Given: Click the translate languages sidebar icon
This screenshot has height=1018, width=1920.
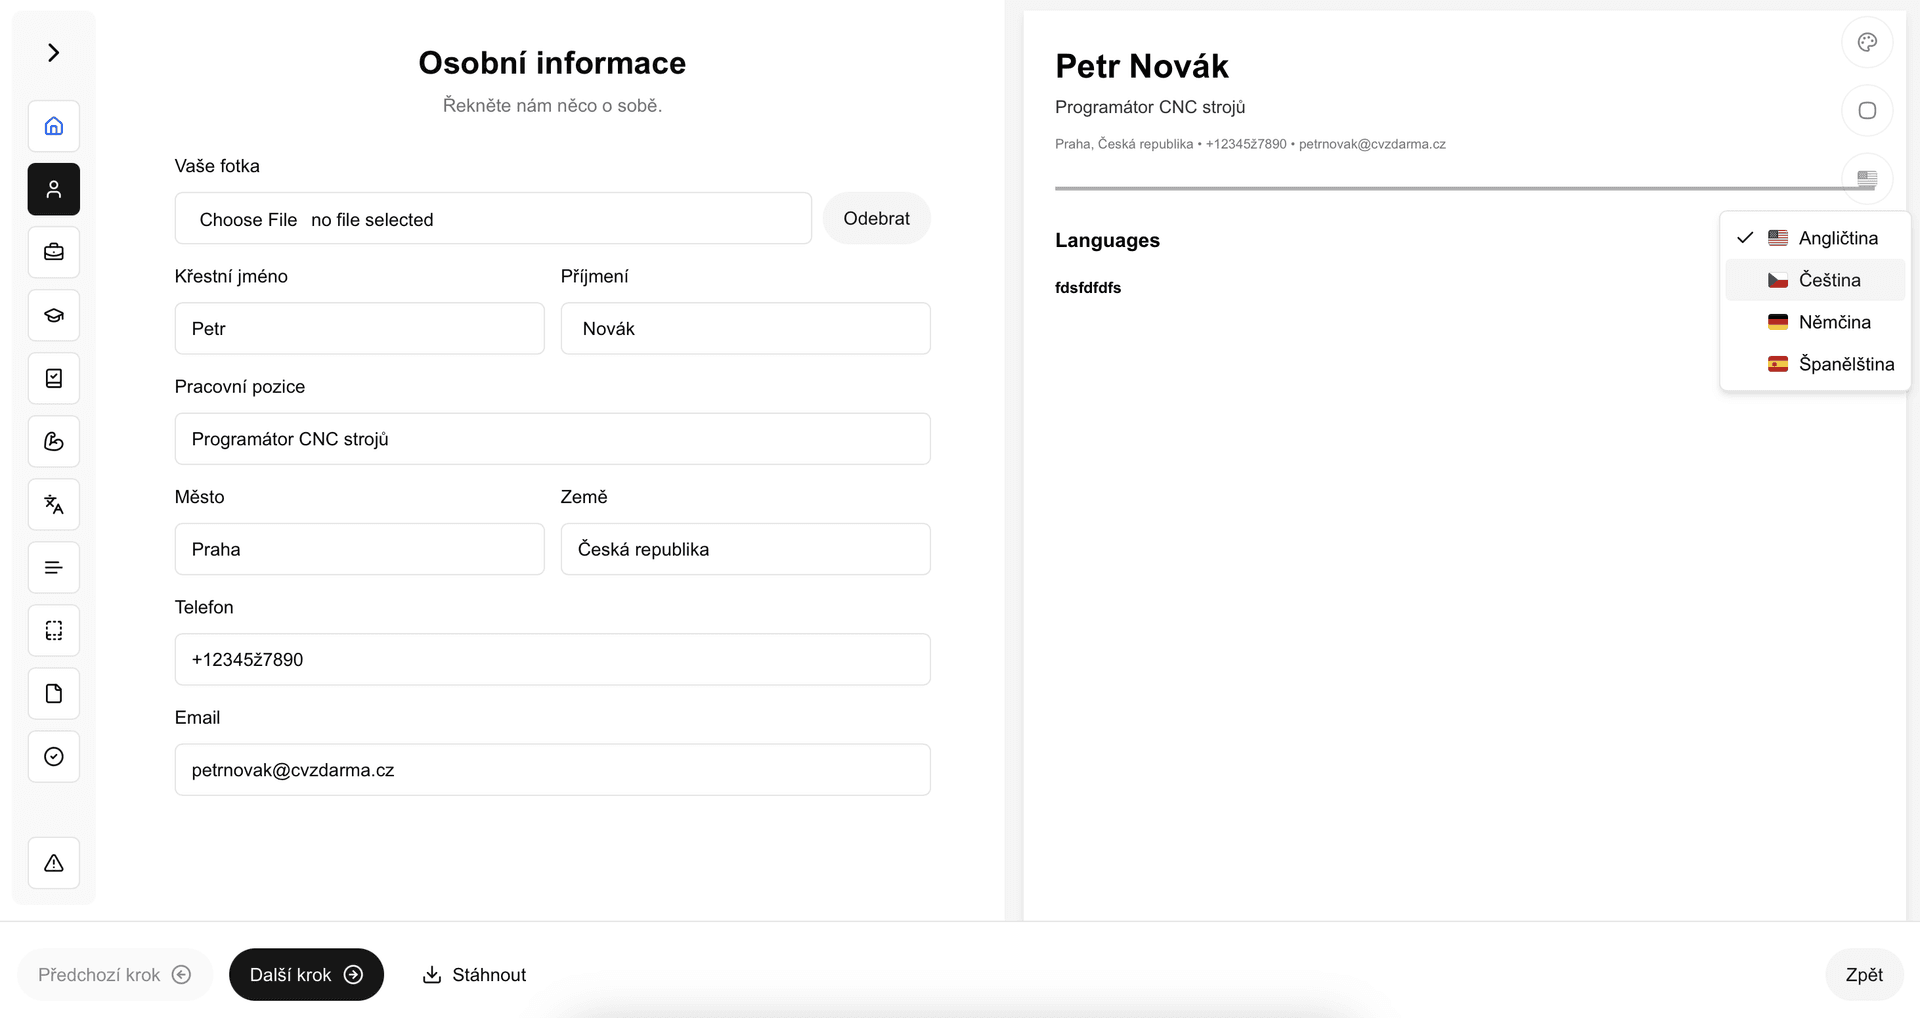Looking at the screenshot, I should point(54,504).
